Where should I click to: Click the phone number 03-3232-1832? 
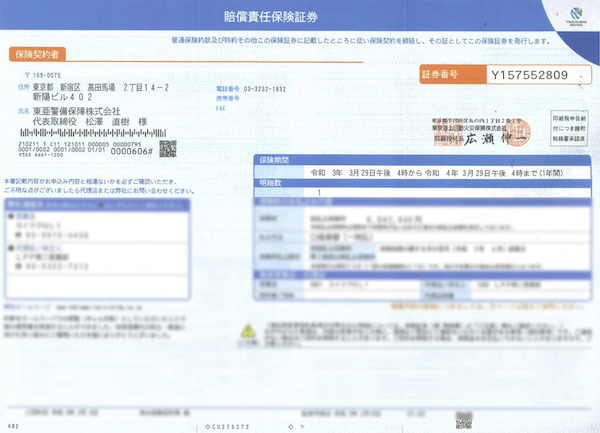point(265,89)
